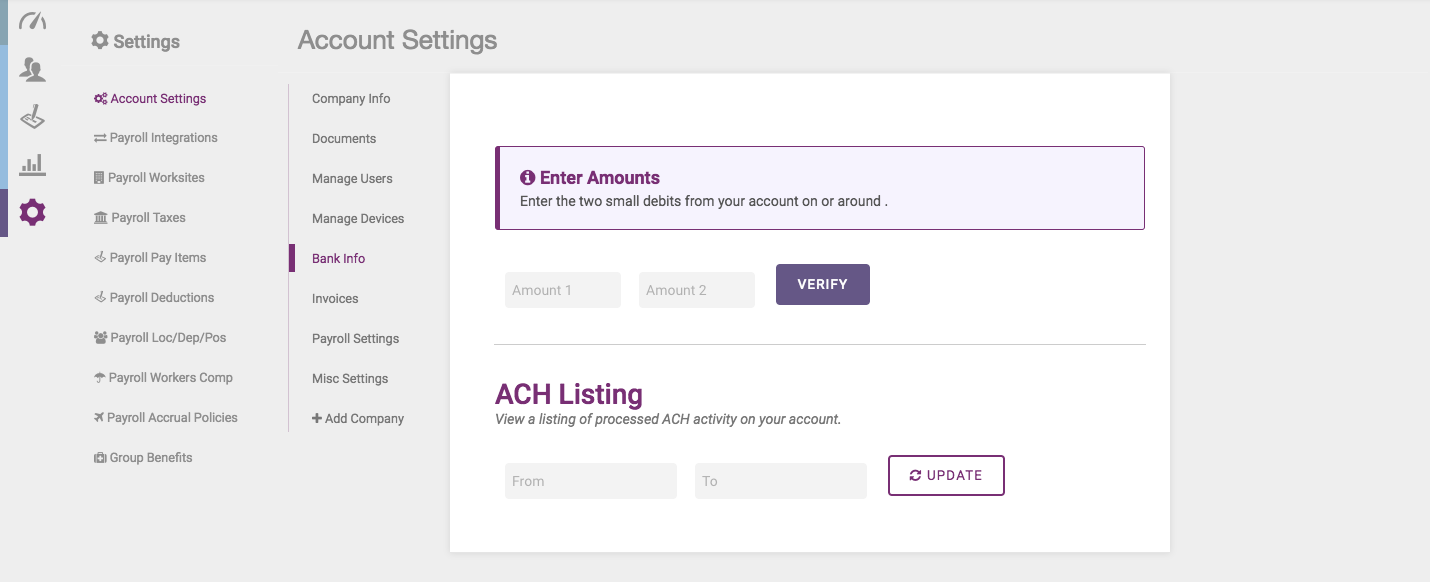Open the reports bar chart icon
Viewport: 1430px width, 582px height.
[33, 164]
